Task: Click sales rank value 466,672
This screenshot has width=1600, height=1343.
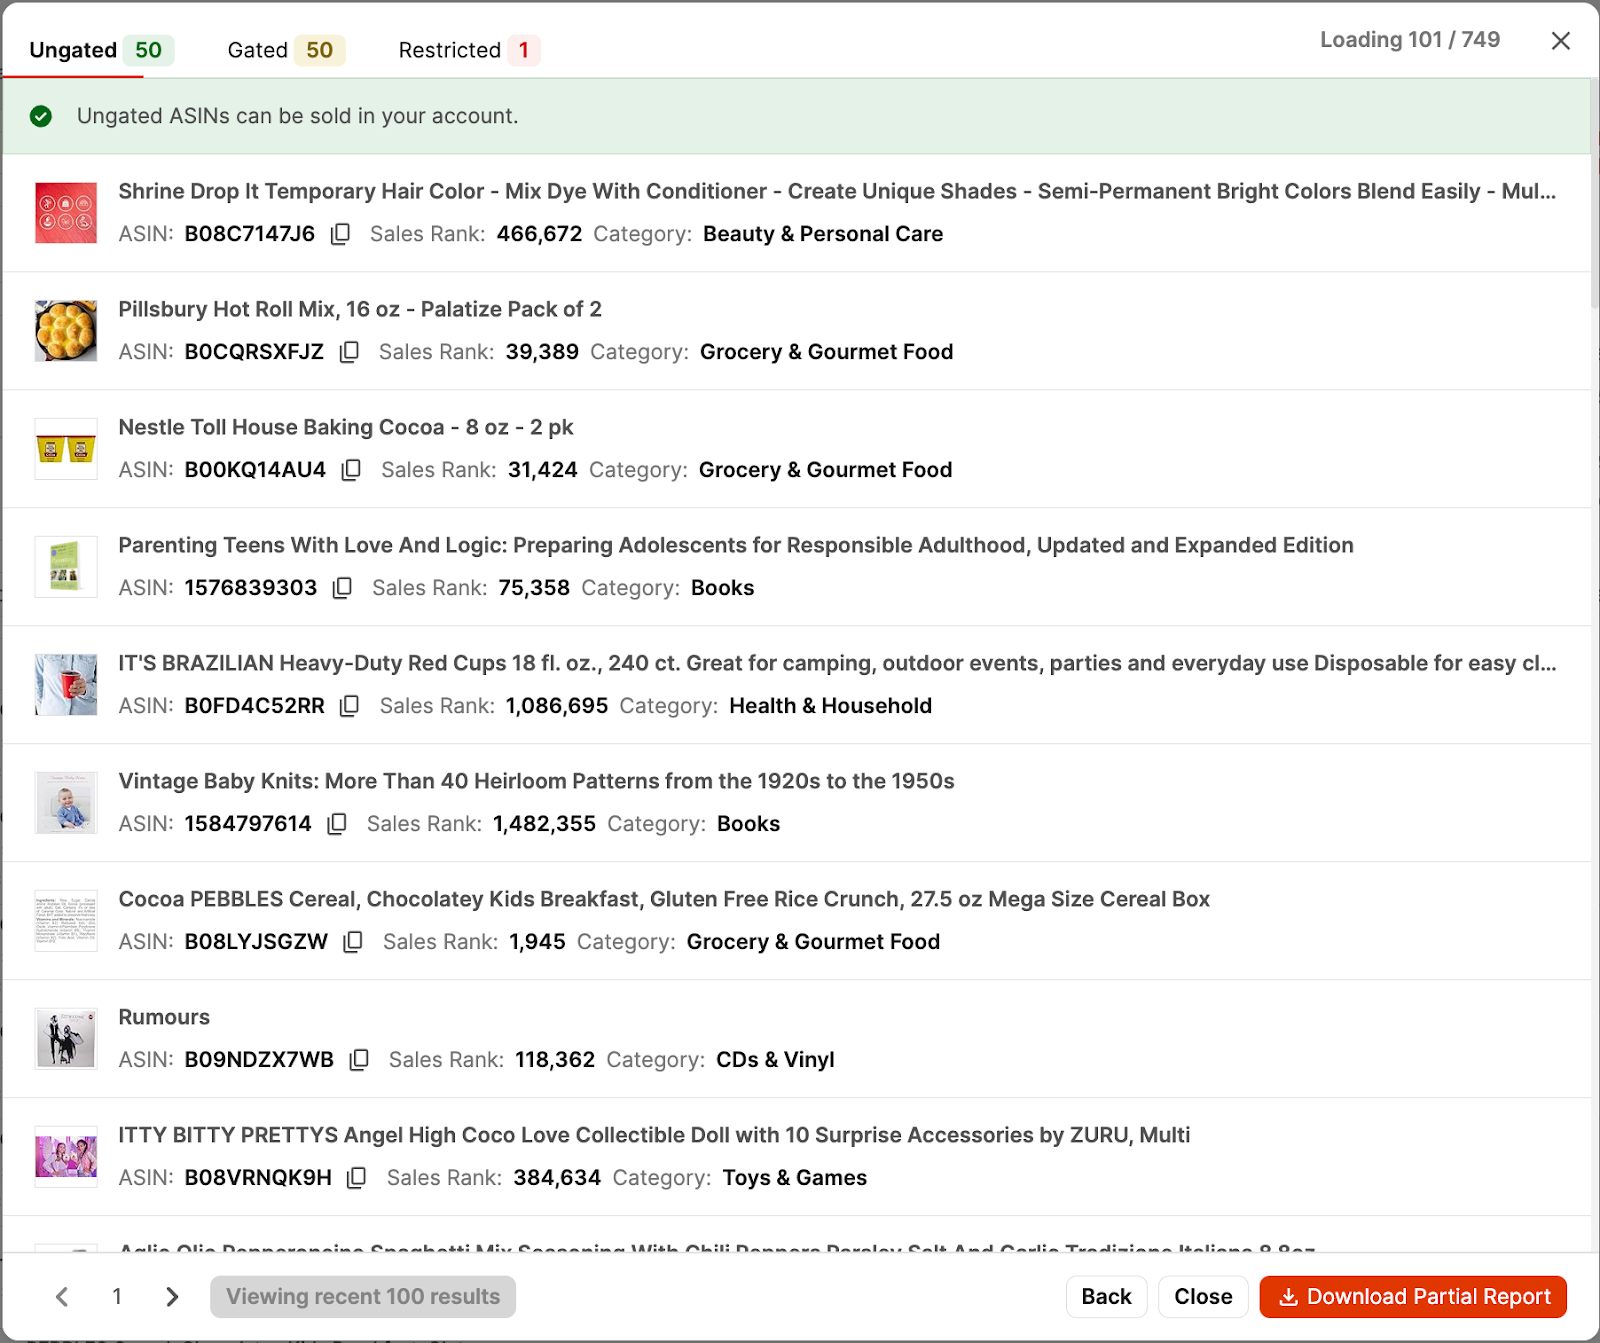Action: click(539, 234)
